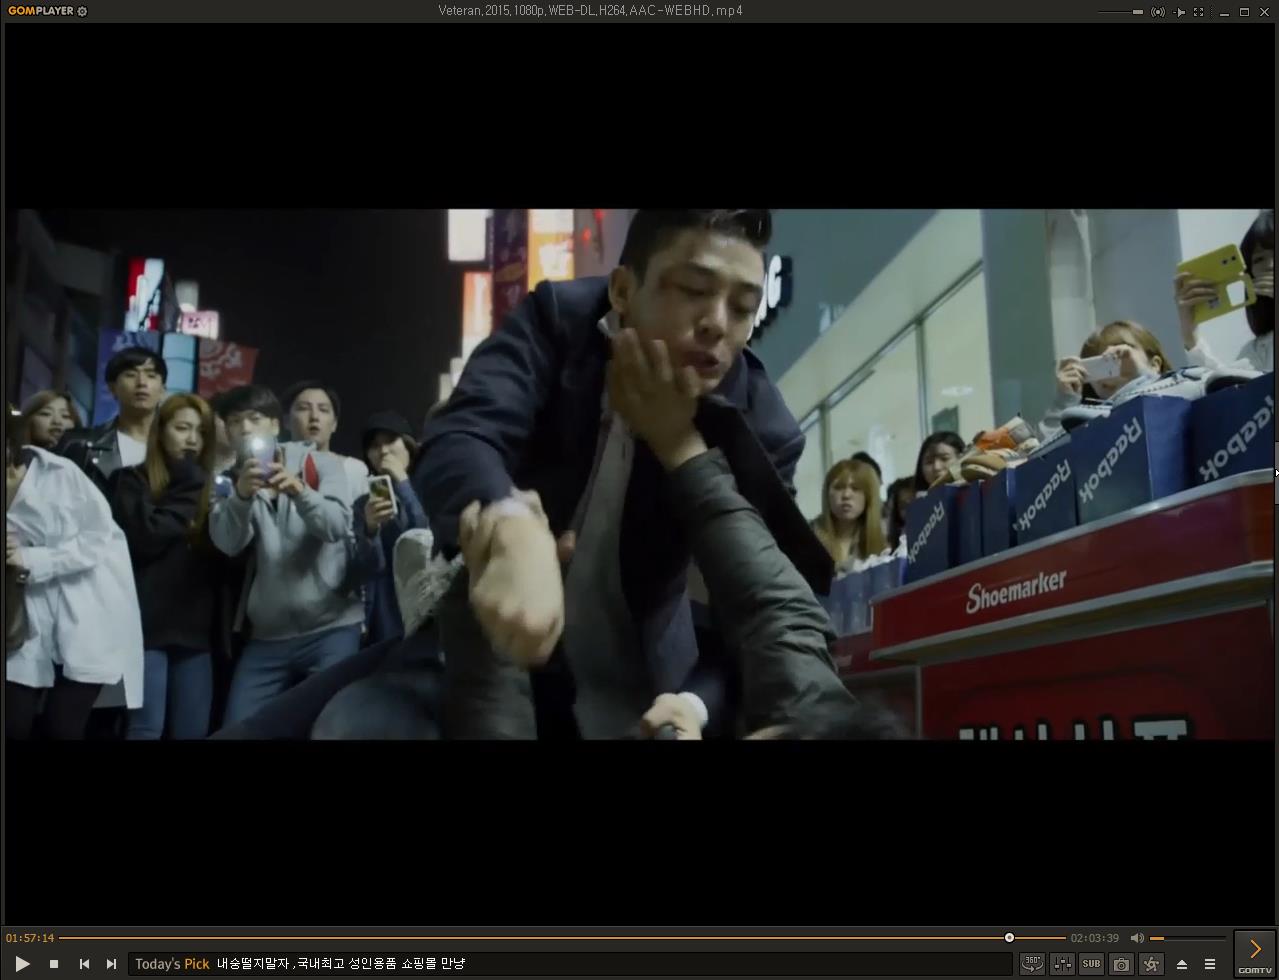Open file with the eject icon
Viewport: 1279px width, 980px height.
(1182, 964)
